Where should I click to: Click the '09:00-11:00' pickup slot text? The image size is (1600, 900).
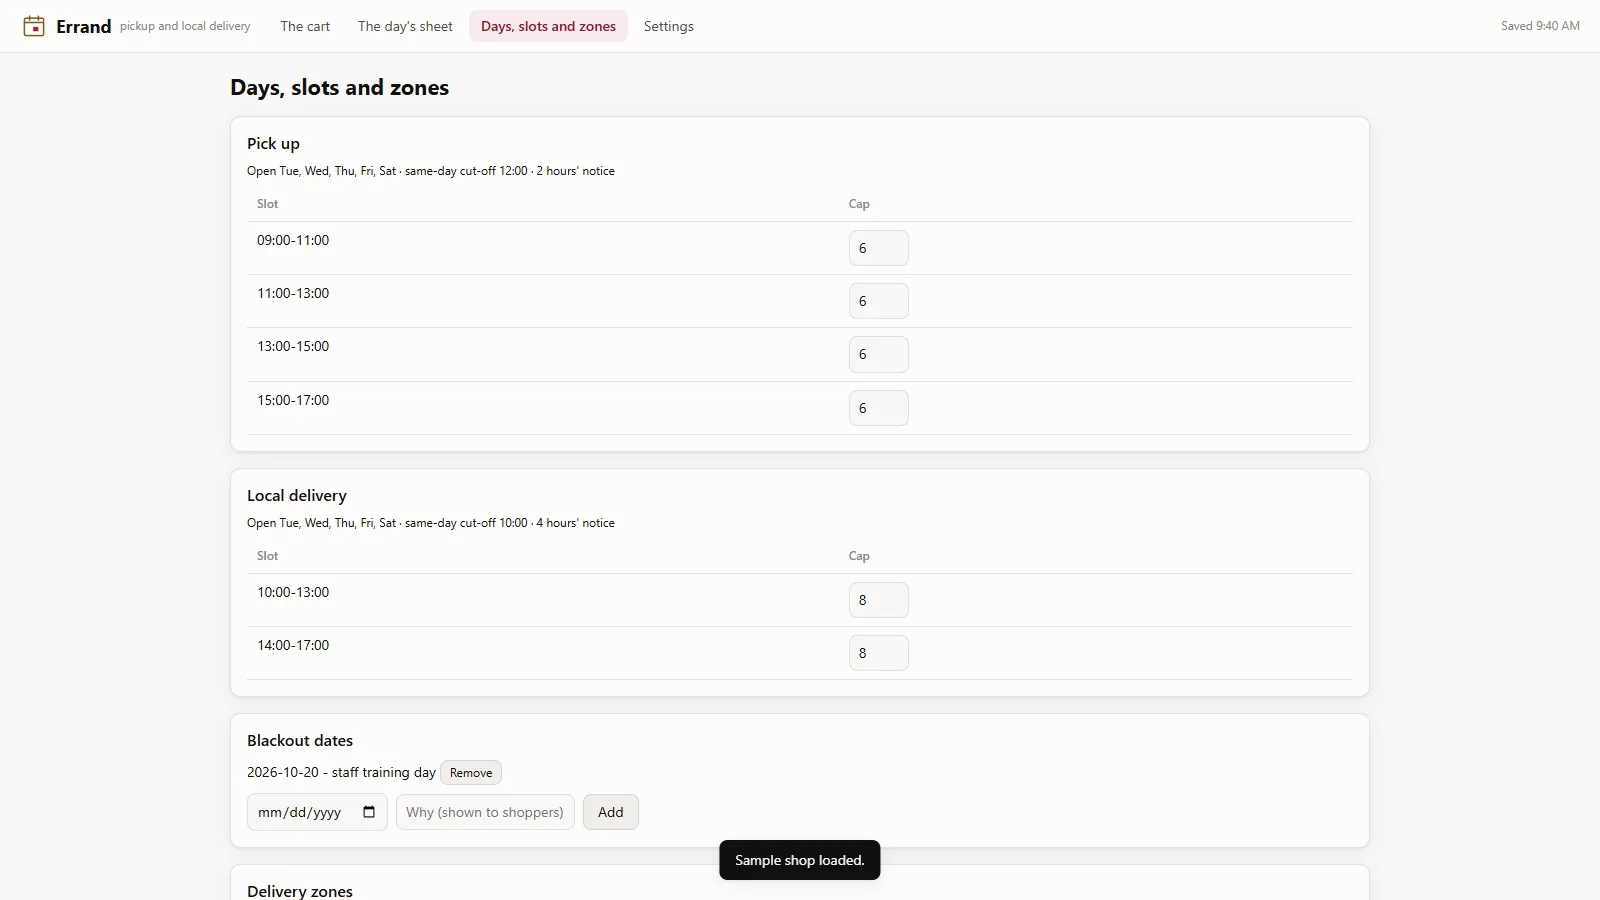coord(293,240)
